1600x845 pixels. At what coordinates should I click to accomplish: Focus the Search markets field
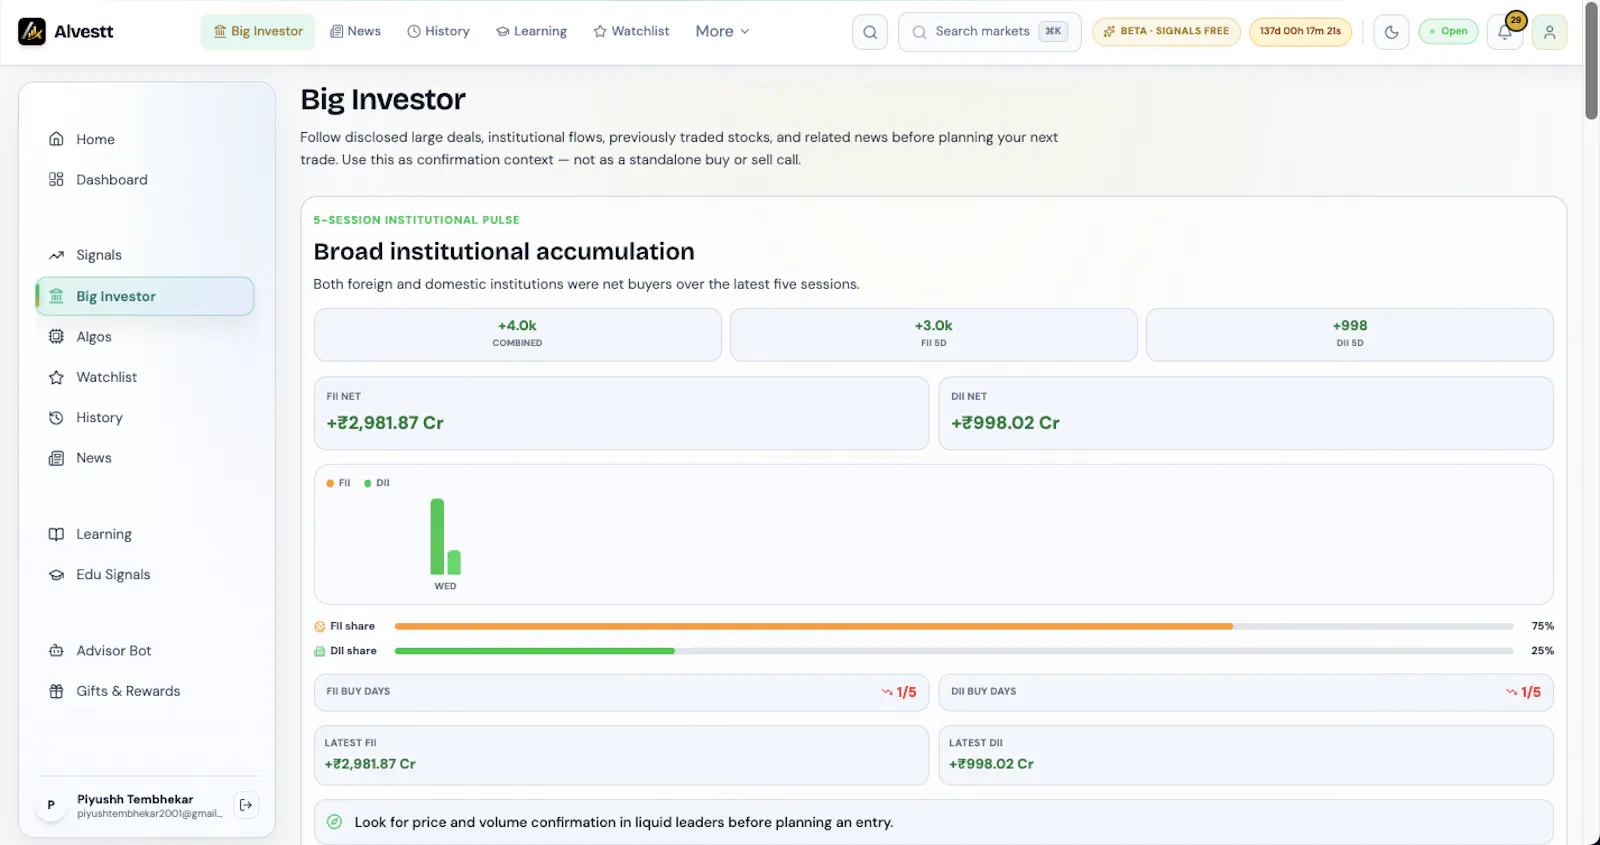(989, 32)
